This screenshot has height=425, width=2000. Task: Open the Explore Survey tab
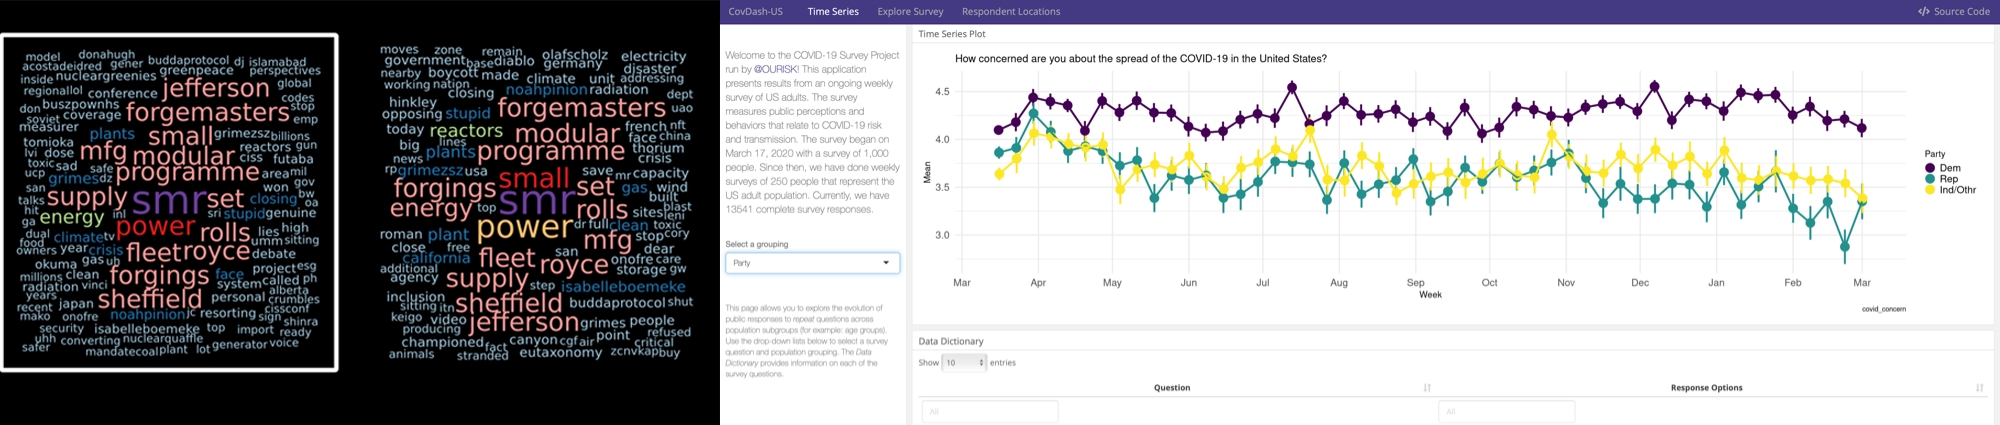910,12
